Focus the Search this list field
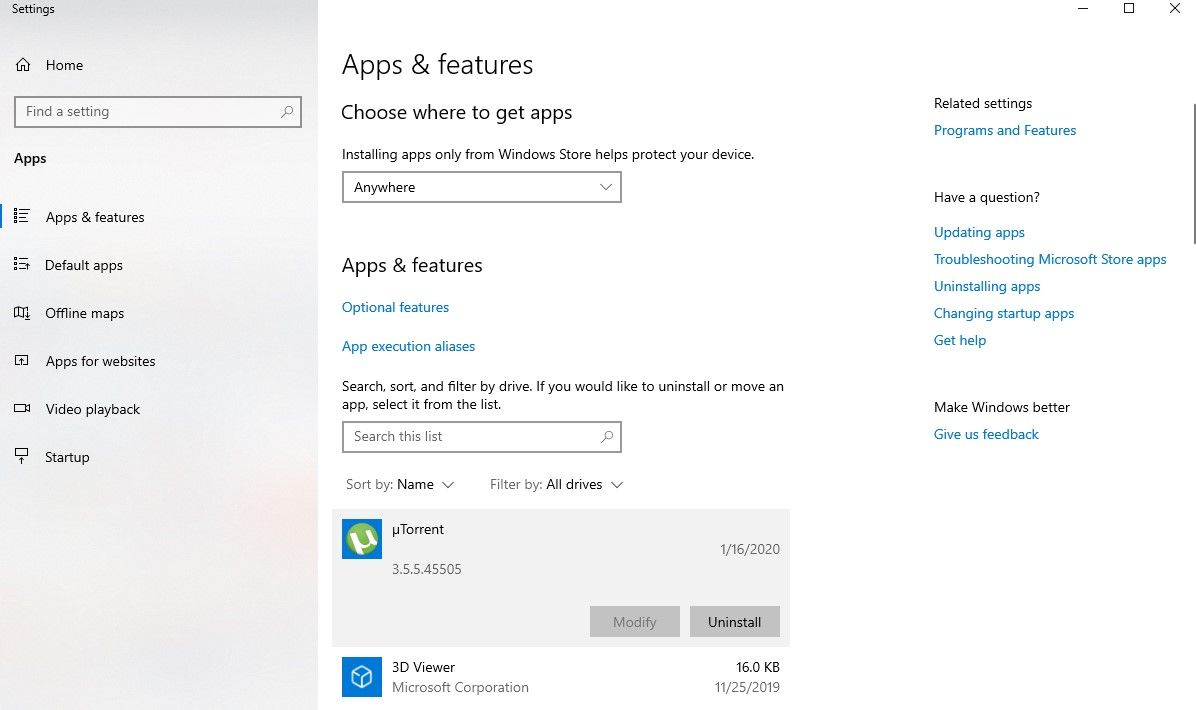 (x=481, y=437)
